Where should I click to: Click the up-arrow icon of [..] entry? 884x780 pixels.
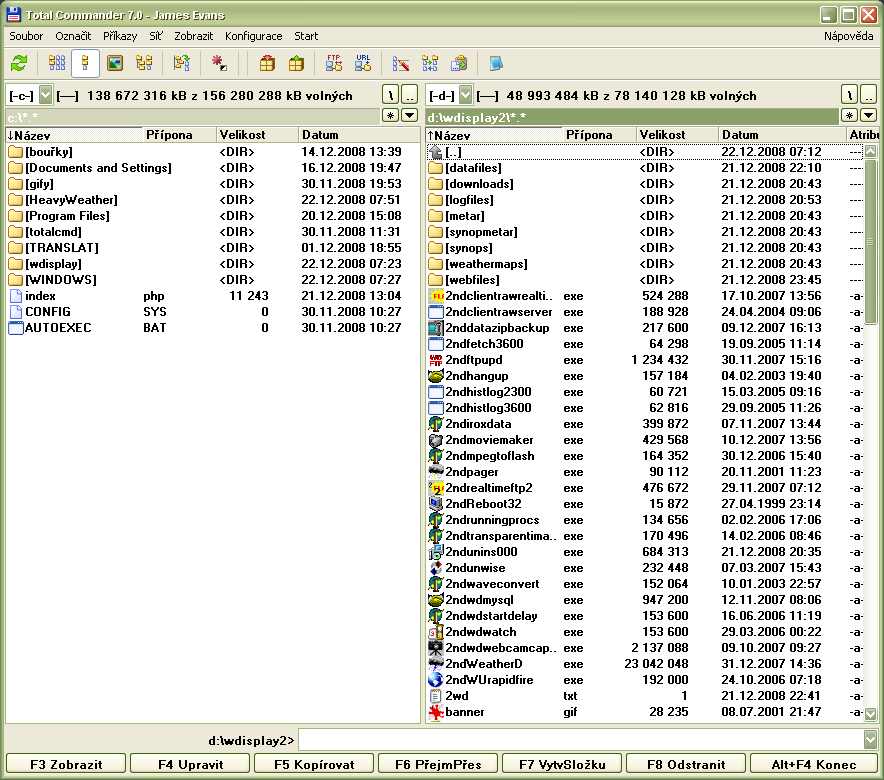click(x=435, y=152)
